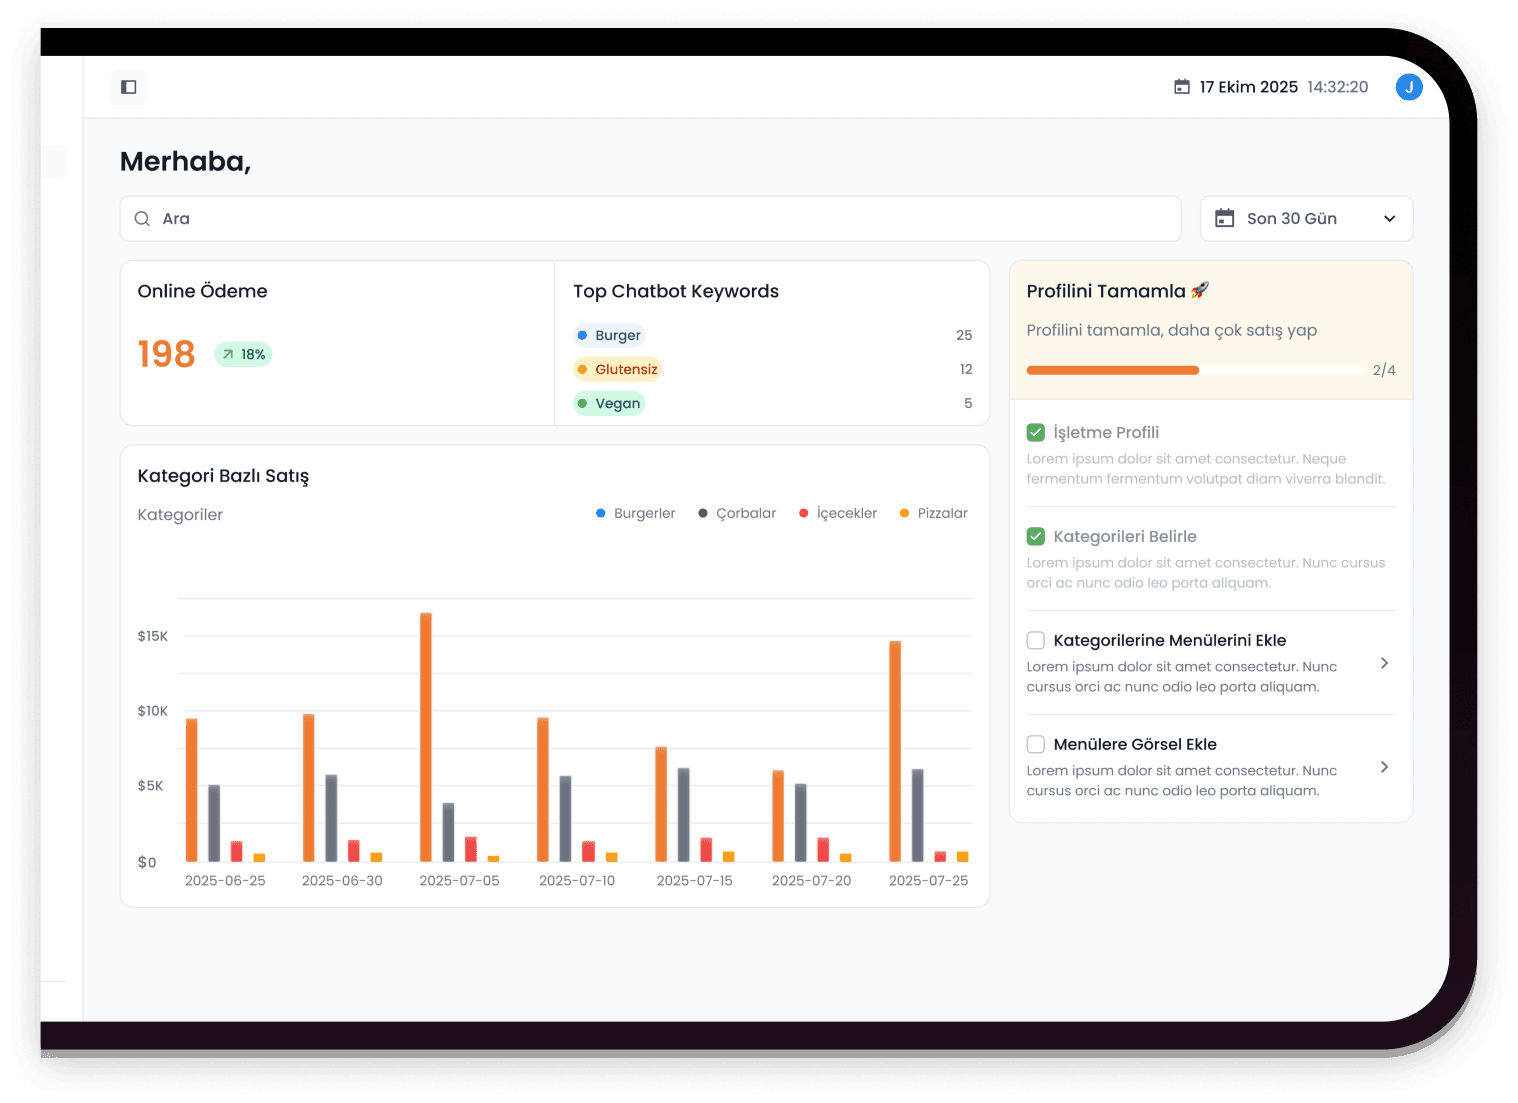This screenshot has height=1103, width=1518.
Task: Expand Kategorilerine Menülerini Ekle chevron arrow
Action: coord(1384,663)
